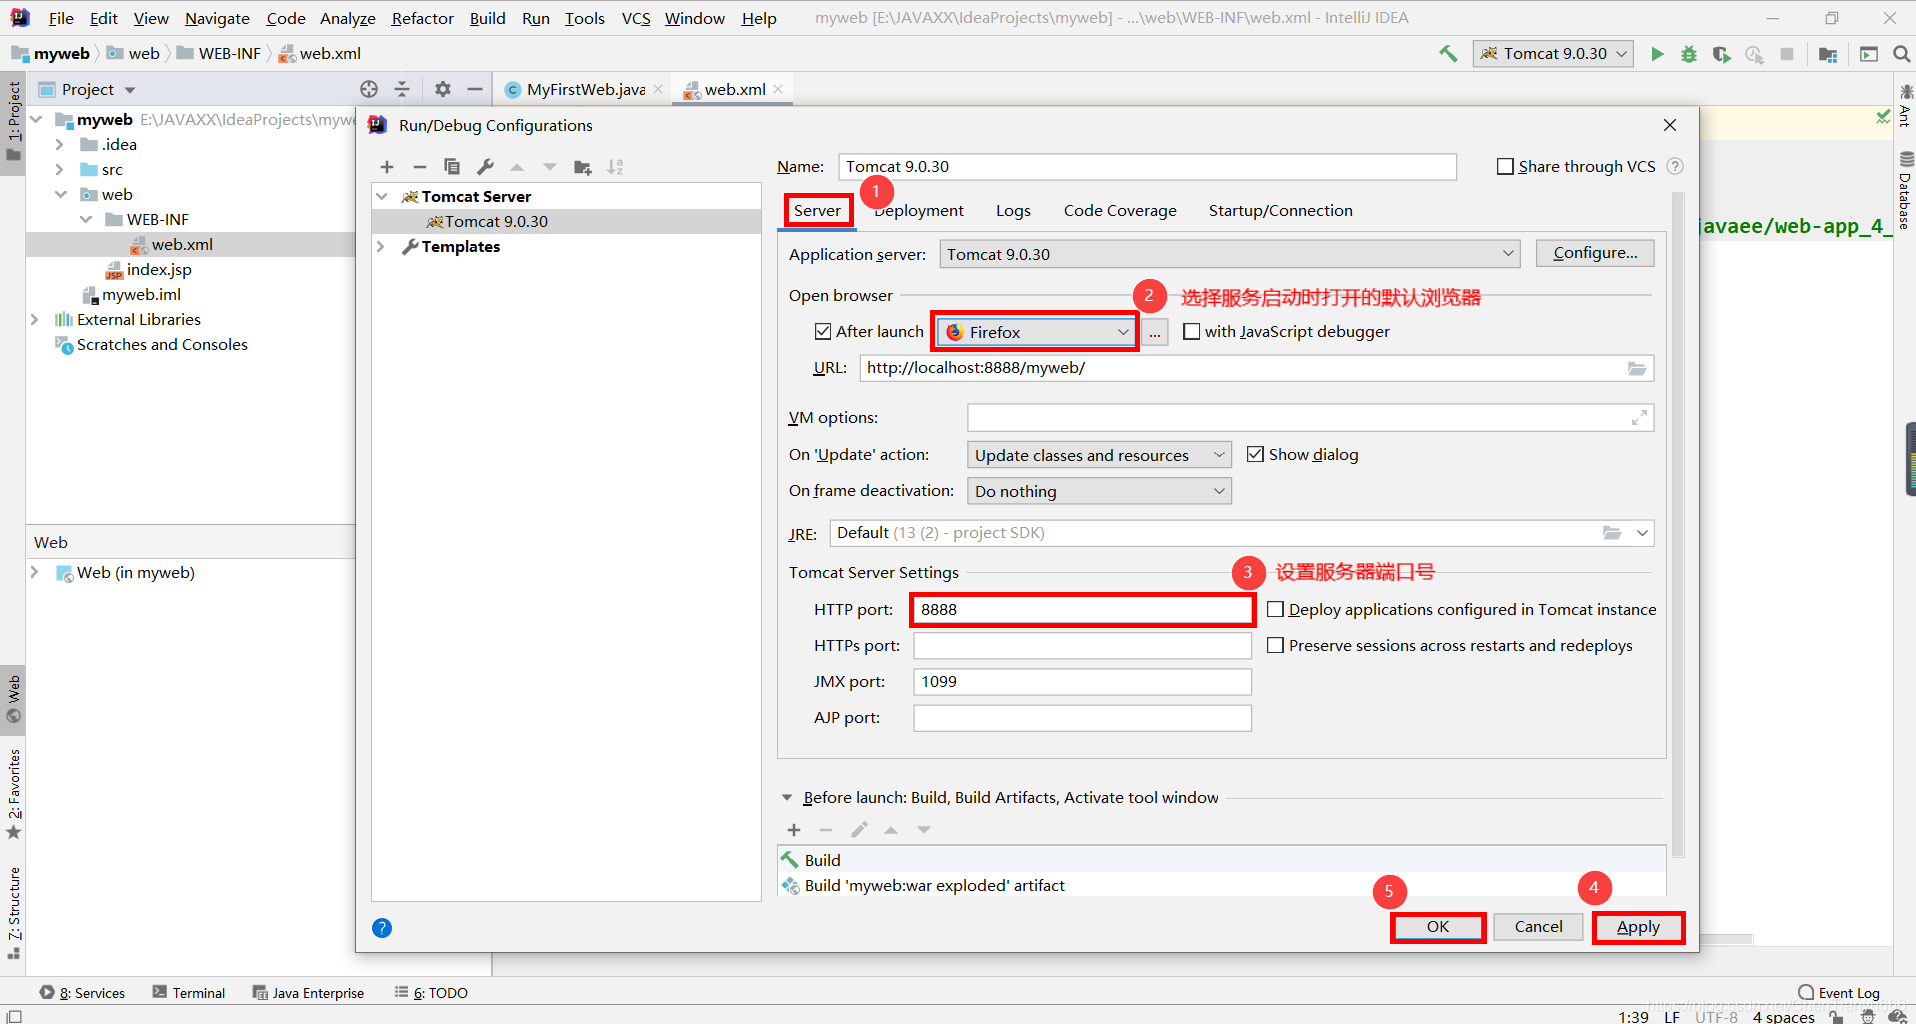Image resolution: width=1916 pixels, height=1024 pixels.
Task: Click the Configure... button
Action: (x=1595, y=253)
